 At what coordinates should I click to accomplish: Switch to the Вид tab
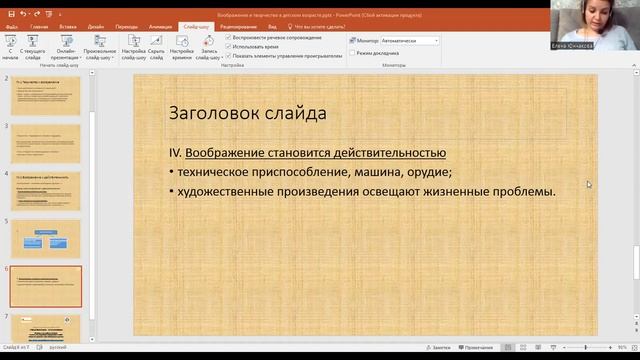[272, 27]
